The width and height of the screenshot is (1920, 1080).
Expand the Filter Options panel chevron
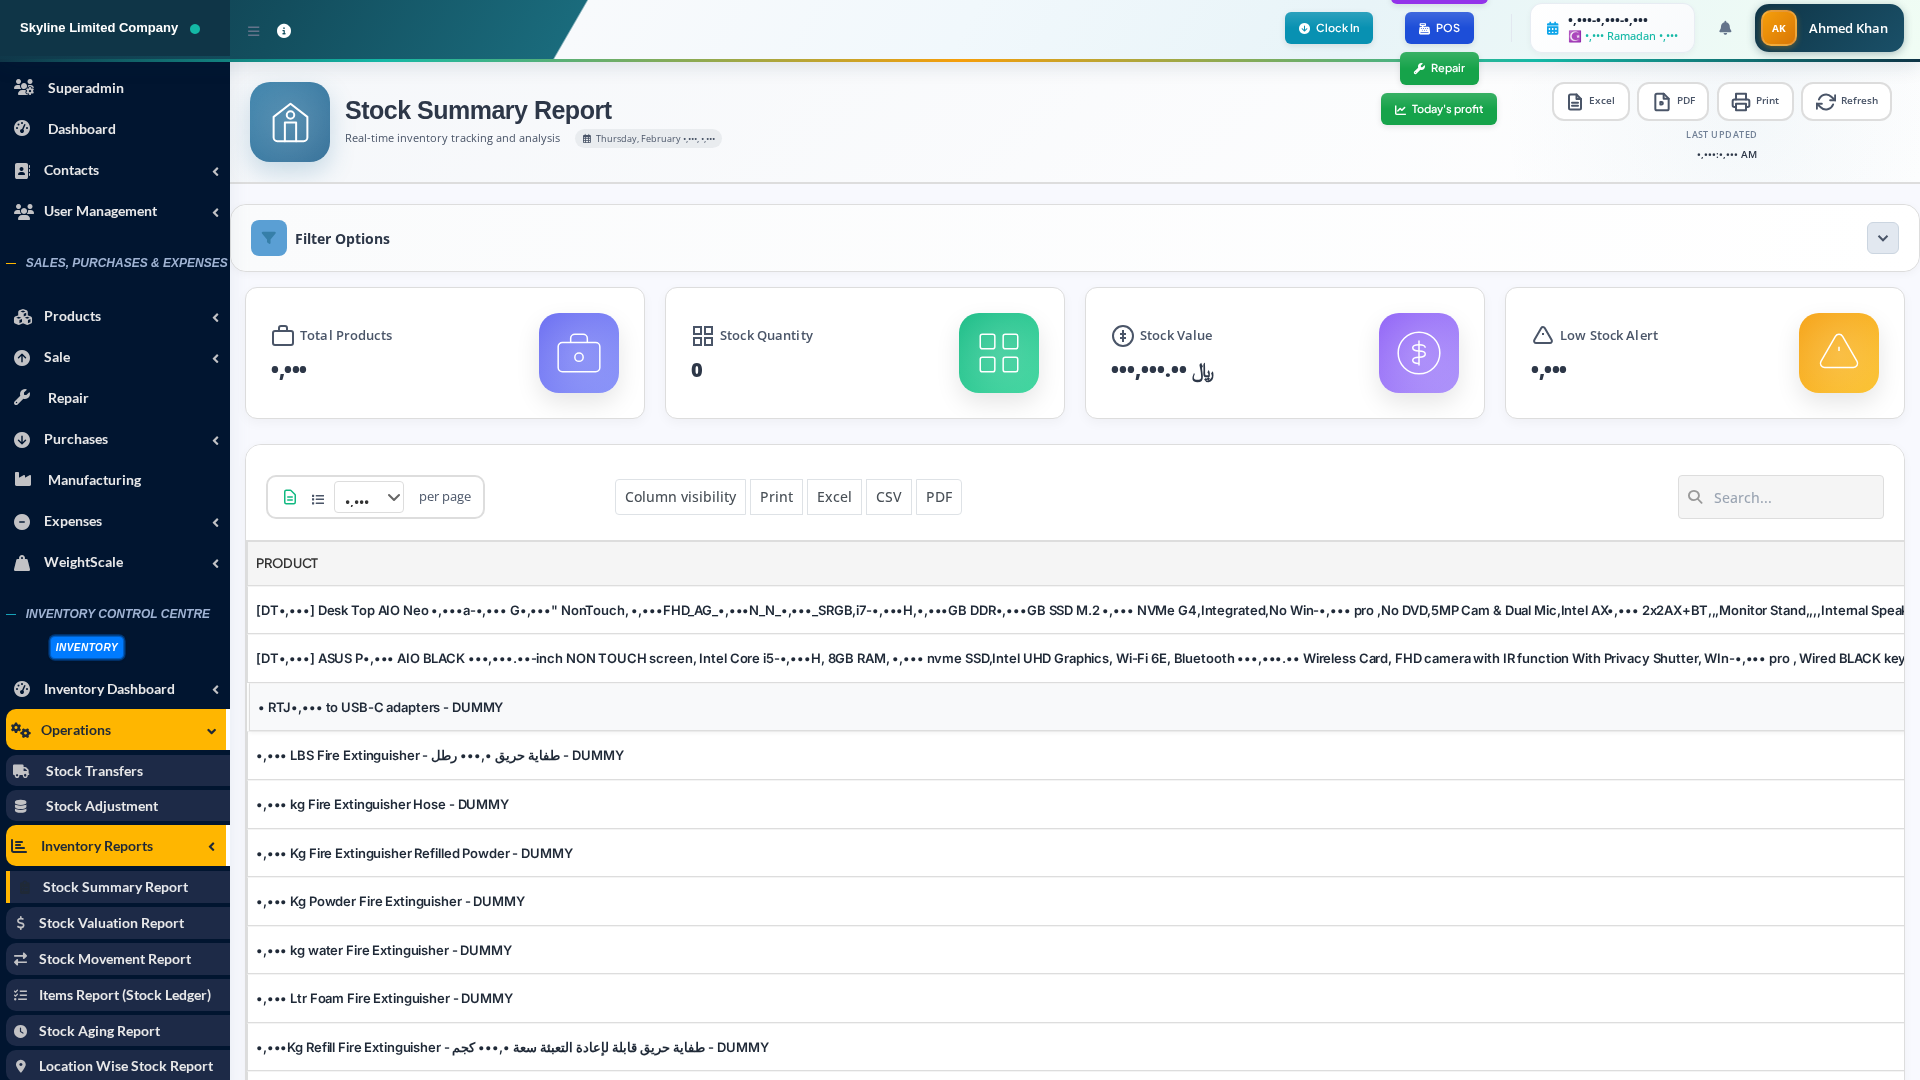[x=1882, y=238]
